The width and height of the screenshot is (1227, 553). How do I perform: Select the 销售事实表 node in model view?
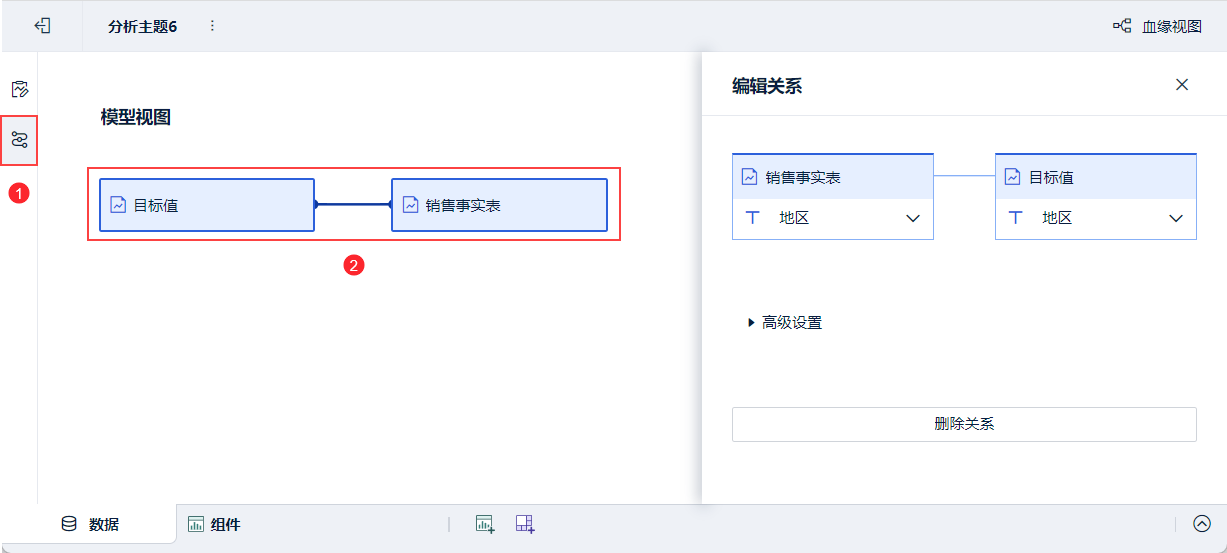pyautogui.click(x=499, y=205)
